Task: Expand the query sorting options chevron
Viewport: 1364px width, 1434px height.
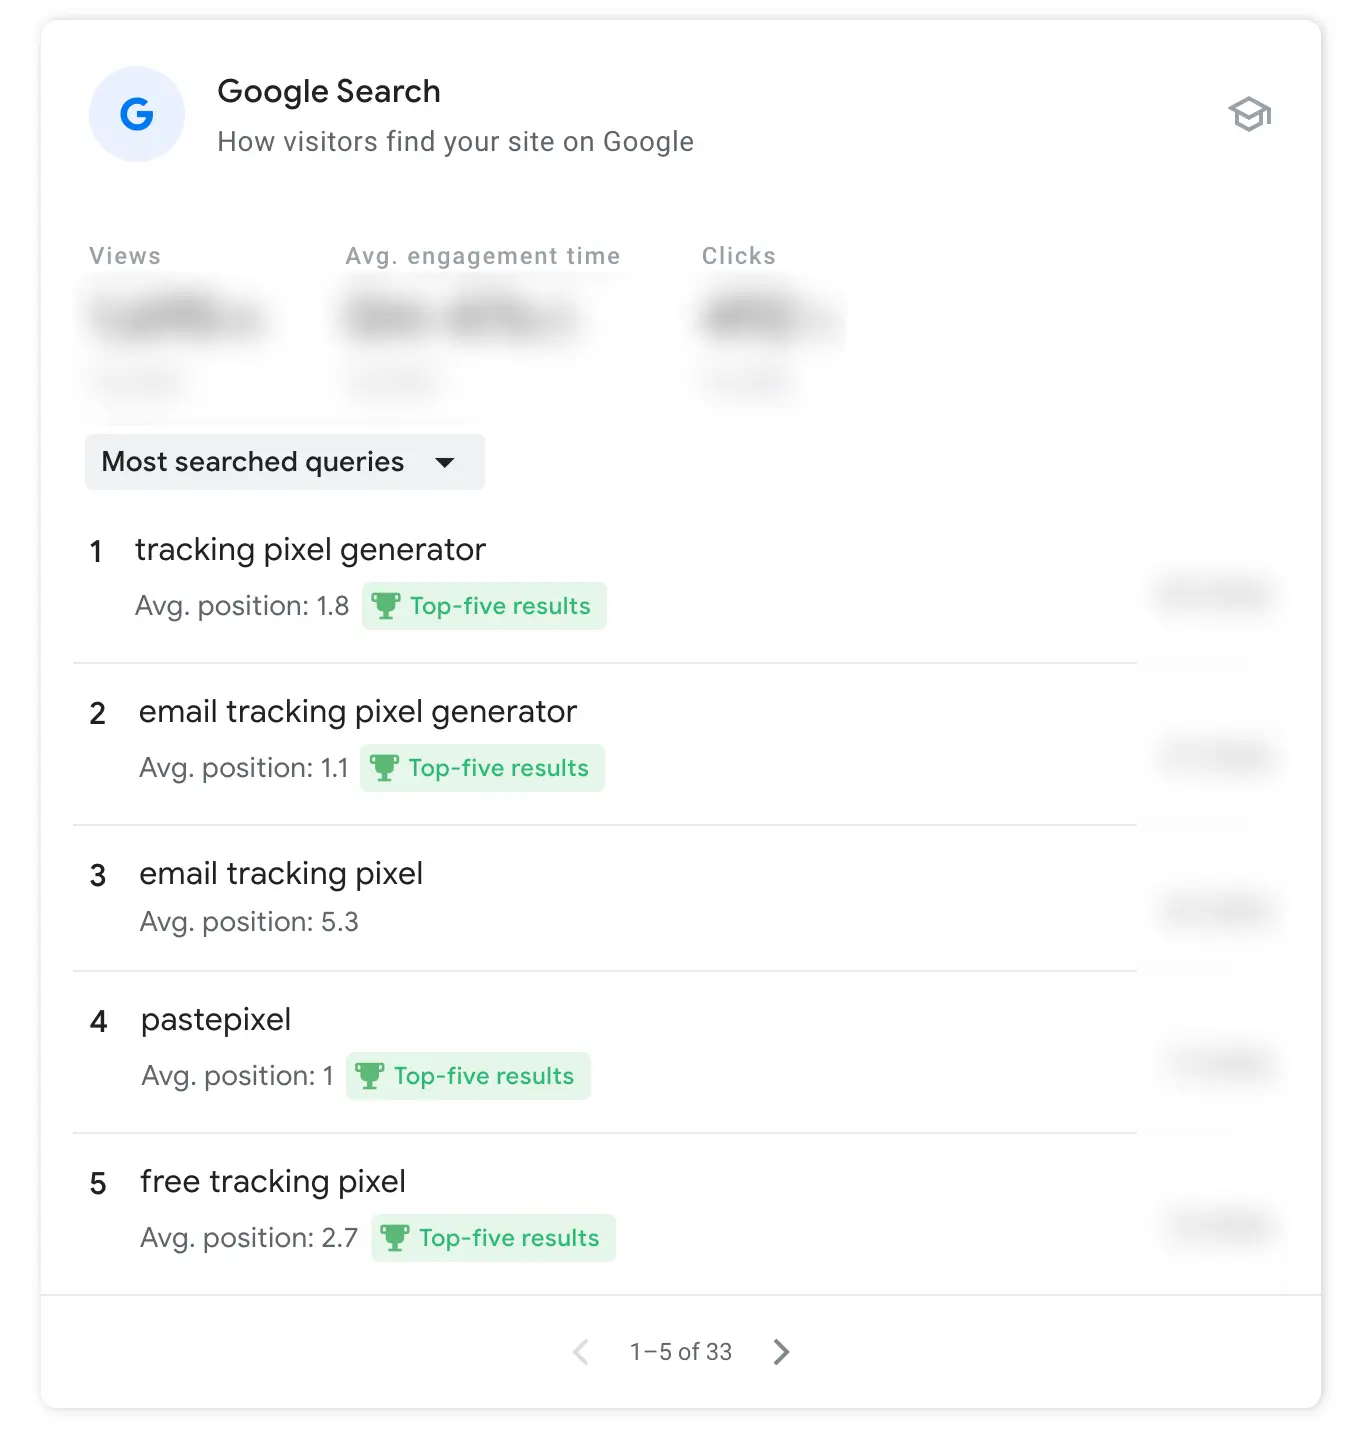Action: [x=446, y=462]
